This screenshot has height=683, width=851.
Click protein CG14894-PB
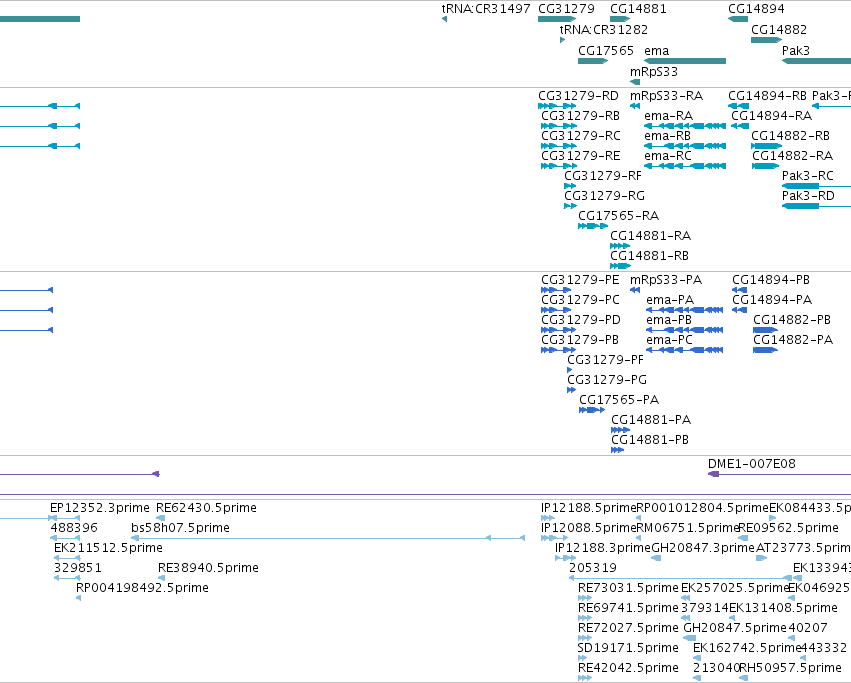point(771,280)
